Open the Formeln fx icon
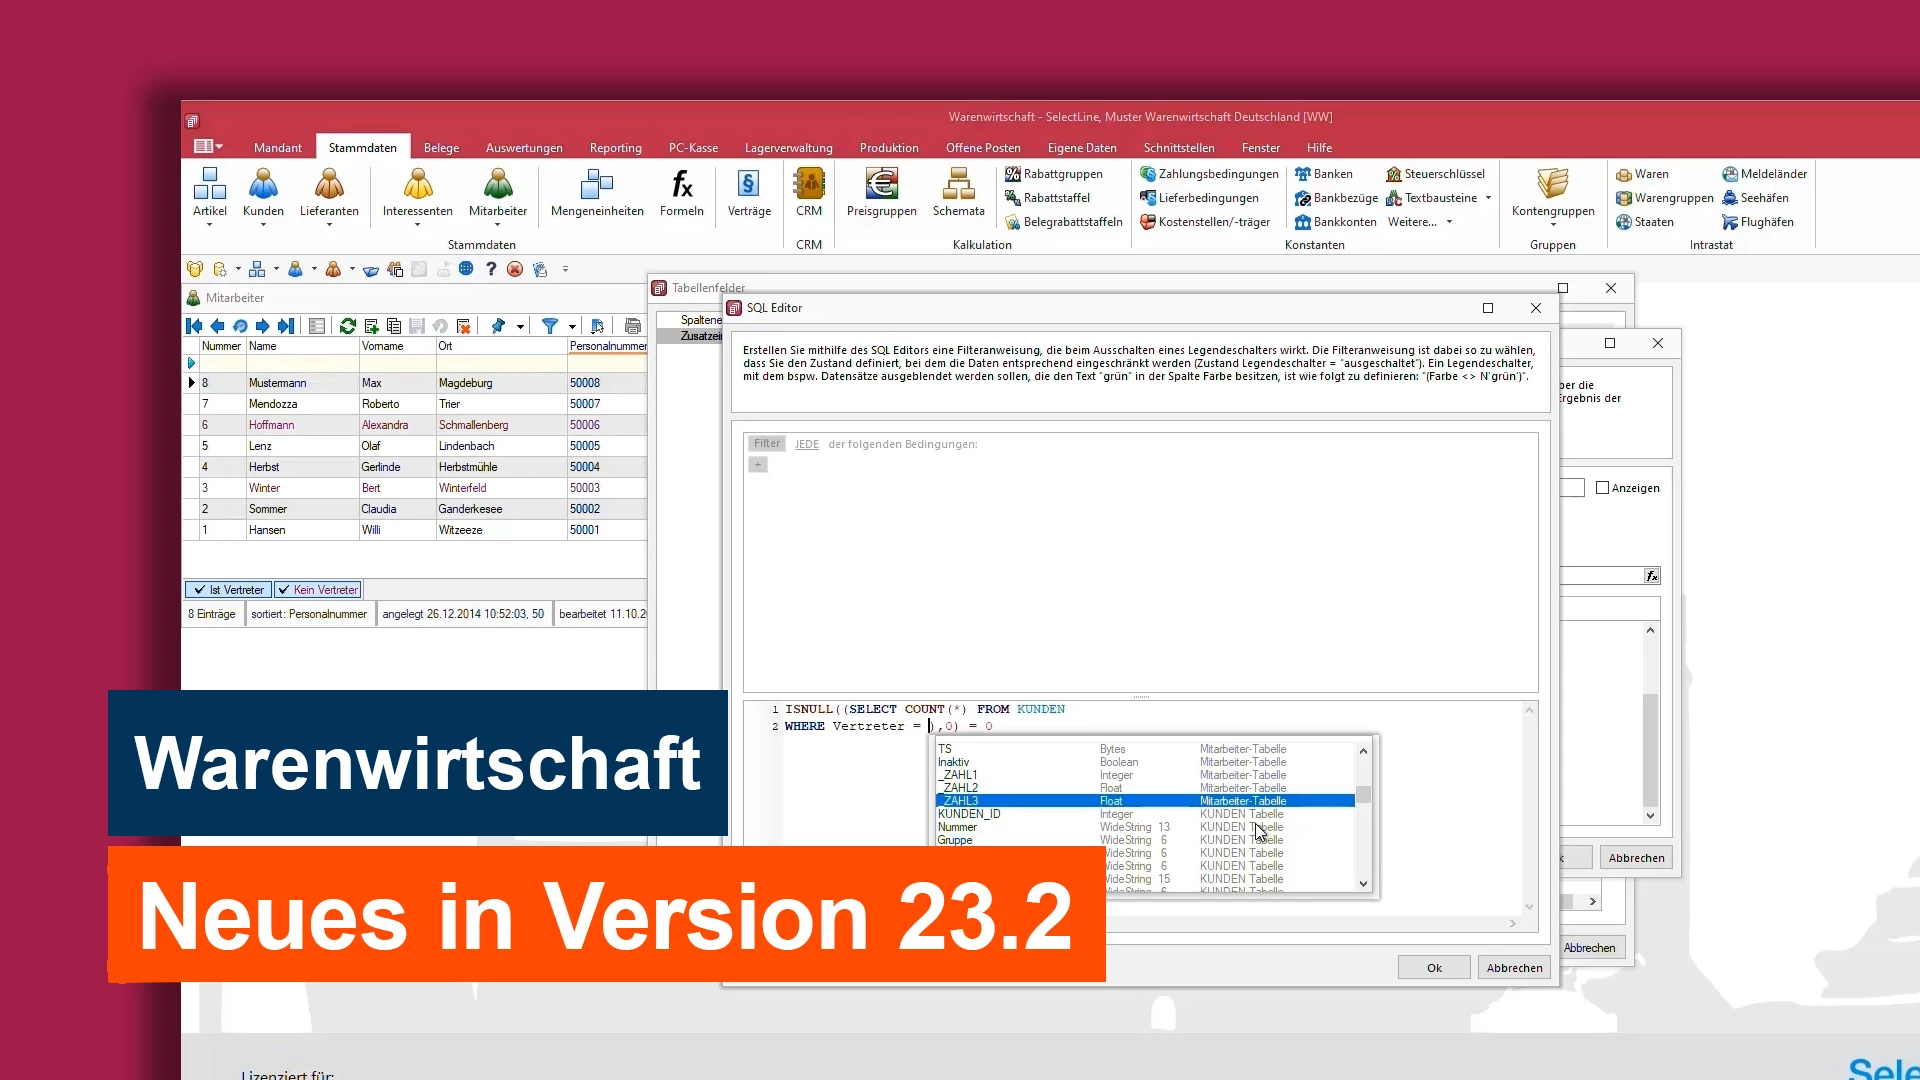1920x1080 pixels. [682, 185]
